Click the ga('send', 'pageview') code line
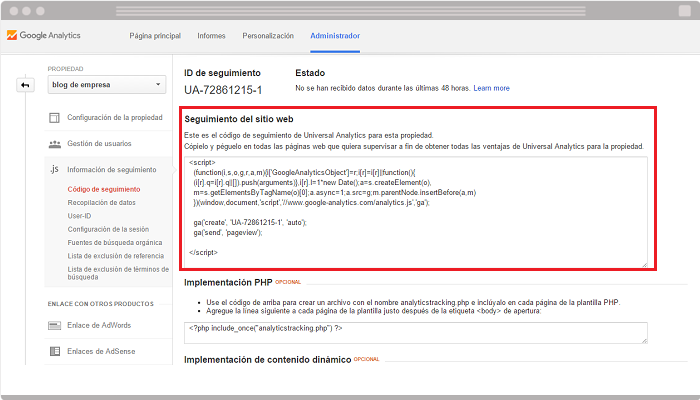 click(x=228, y=233)
